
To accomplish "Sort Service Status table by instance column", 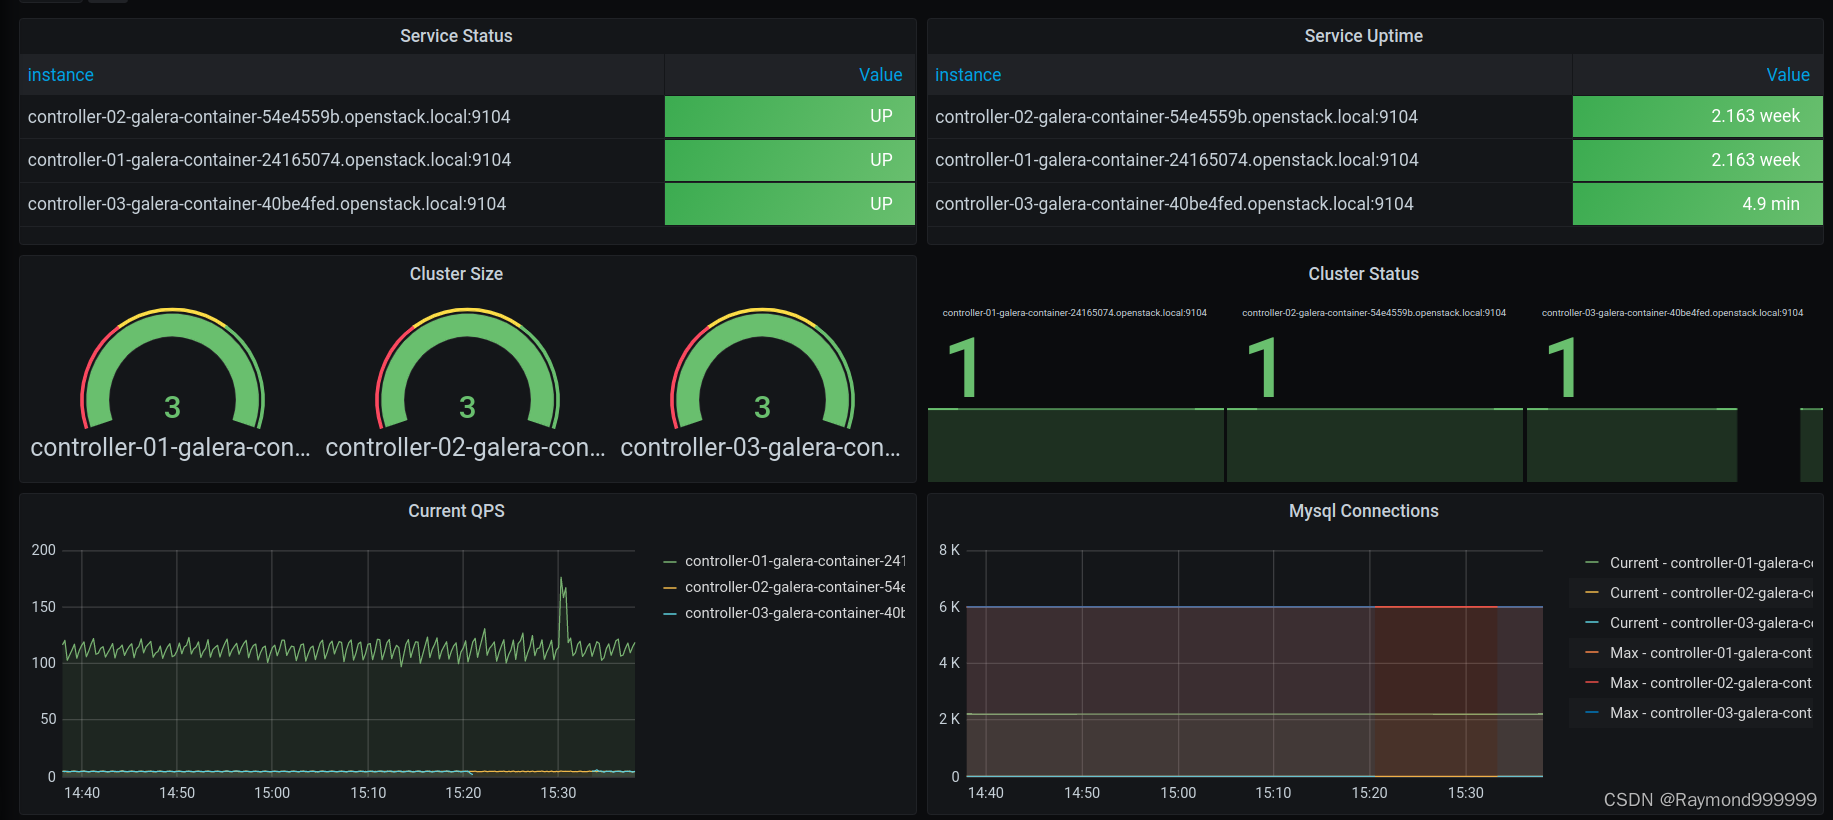I will point(61,75).
